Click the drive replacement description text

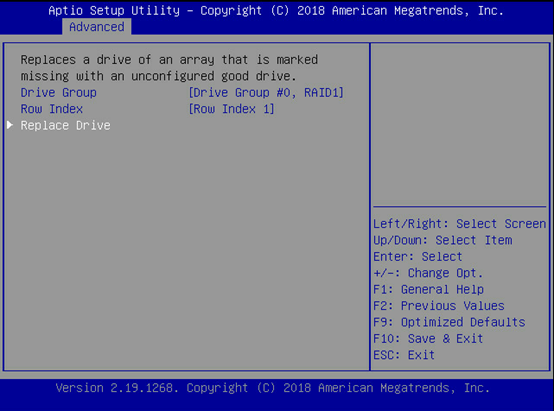coord(169,67)
